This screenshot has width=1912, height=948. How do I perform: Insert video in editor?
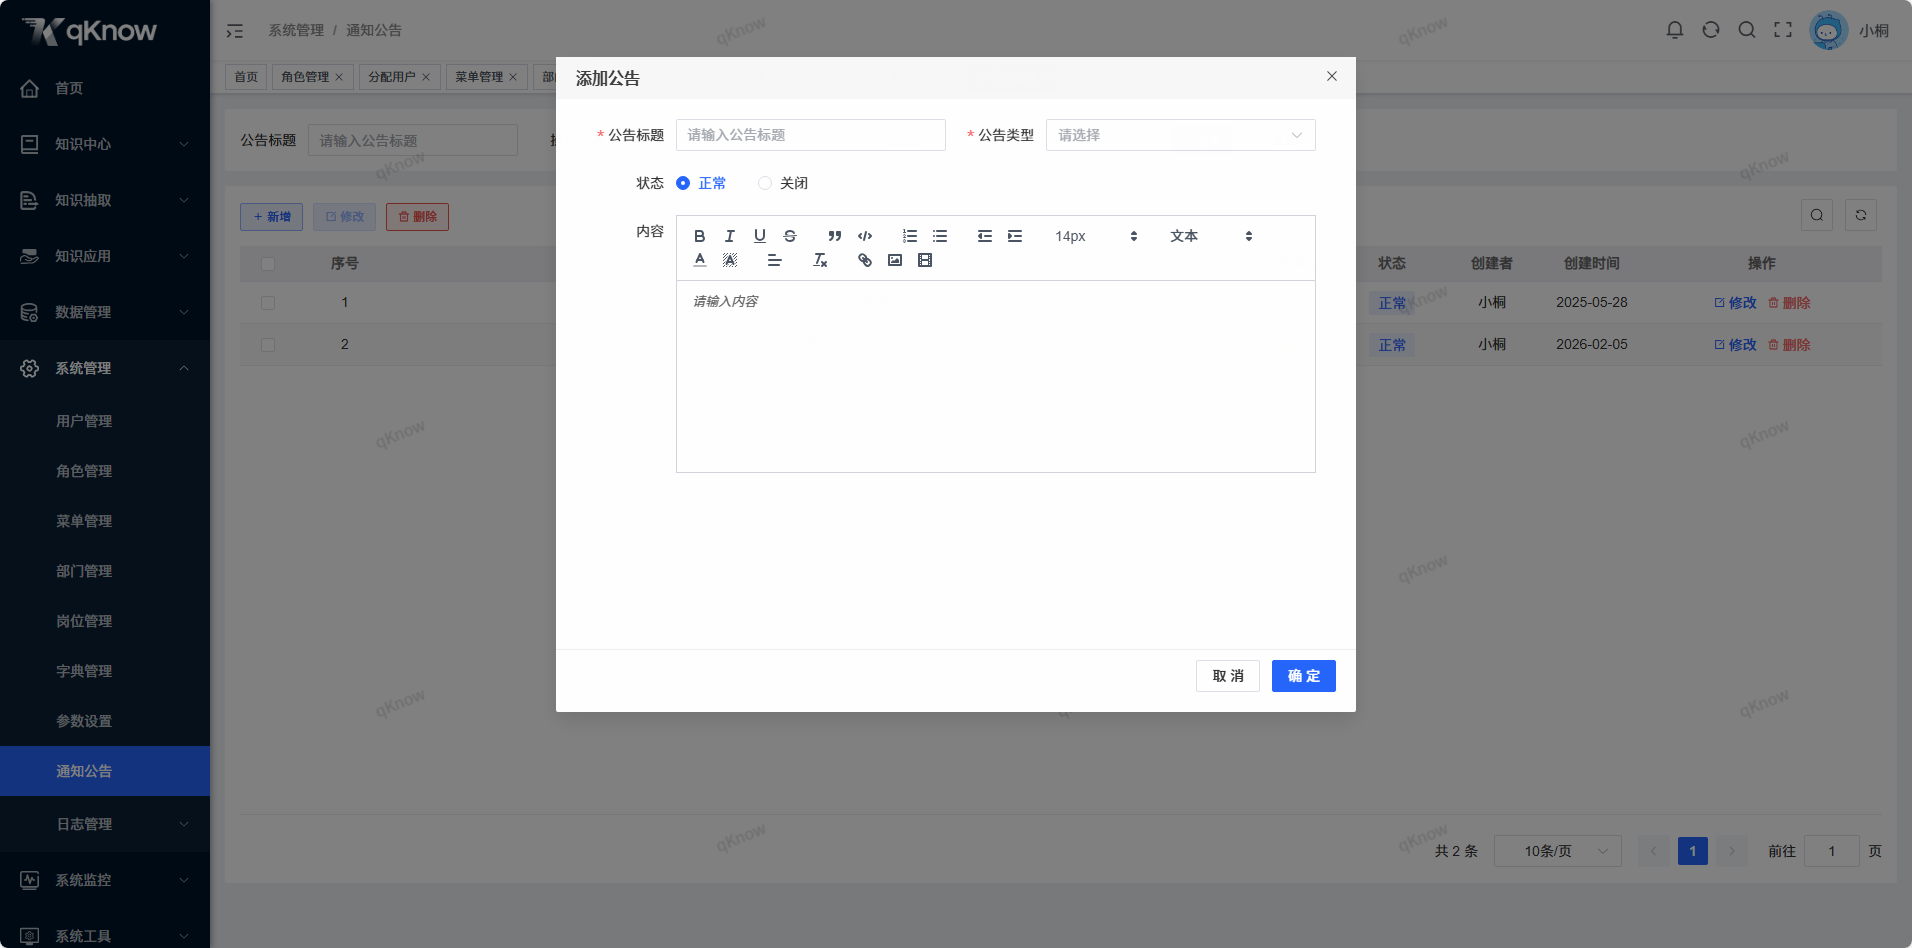pos(925,260)
